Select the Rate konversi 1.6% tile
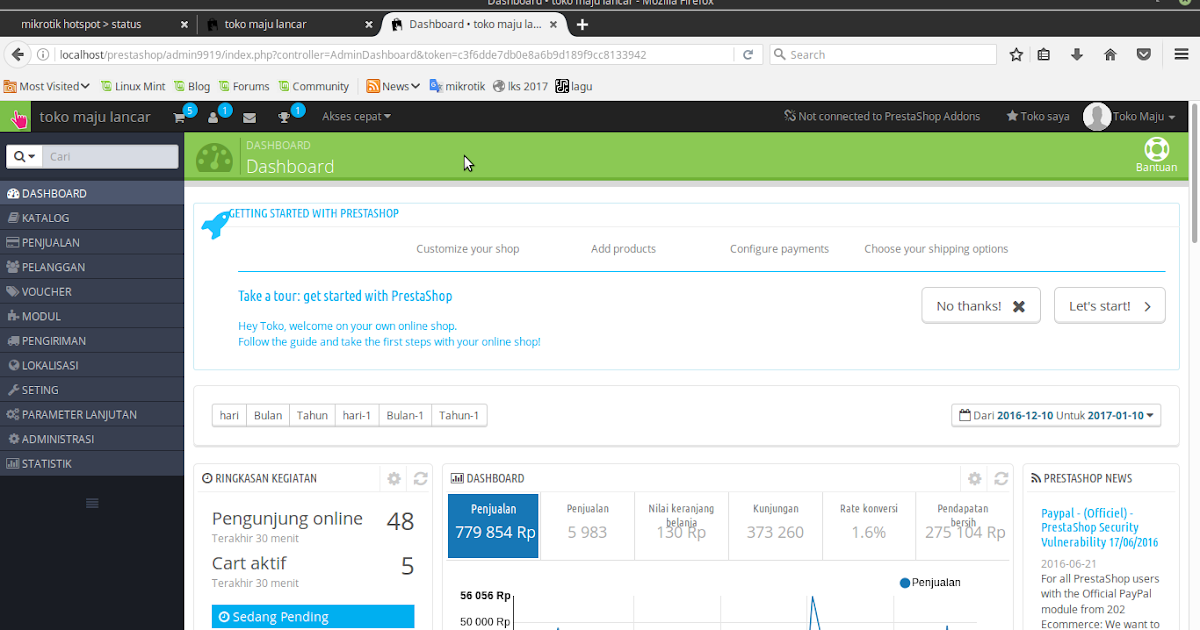The height and width of the screenshot is (630, 1200). pyautogui.click(x=868, y=525)
